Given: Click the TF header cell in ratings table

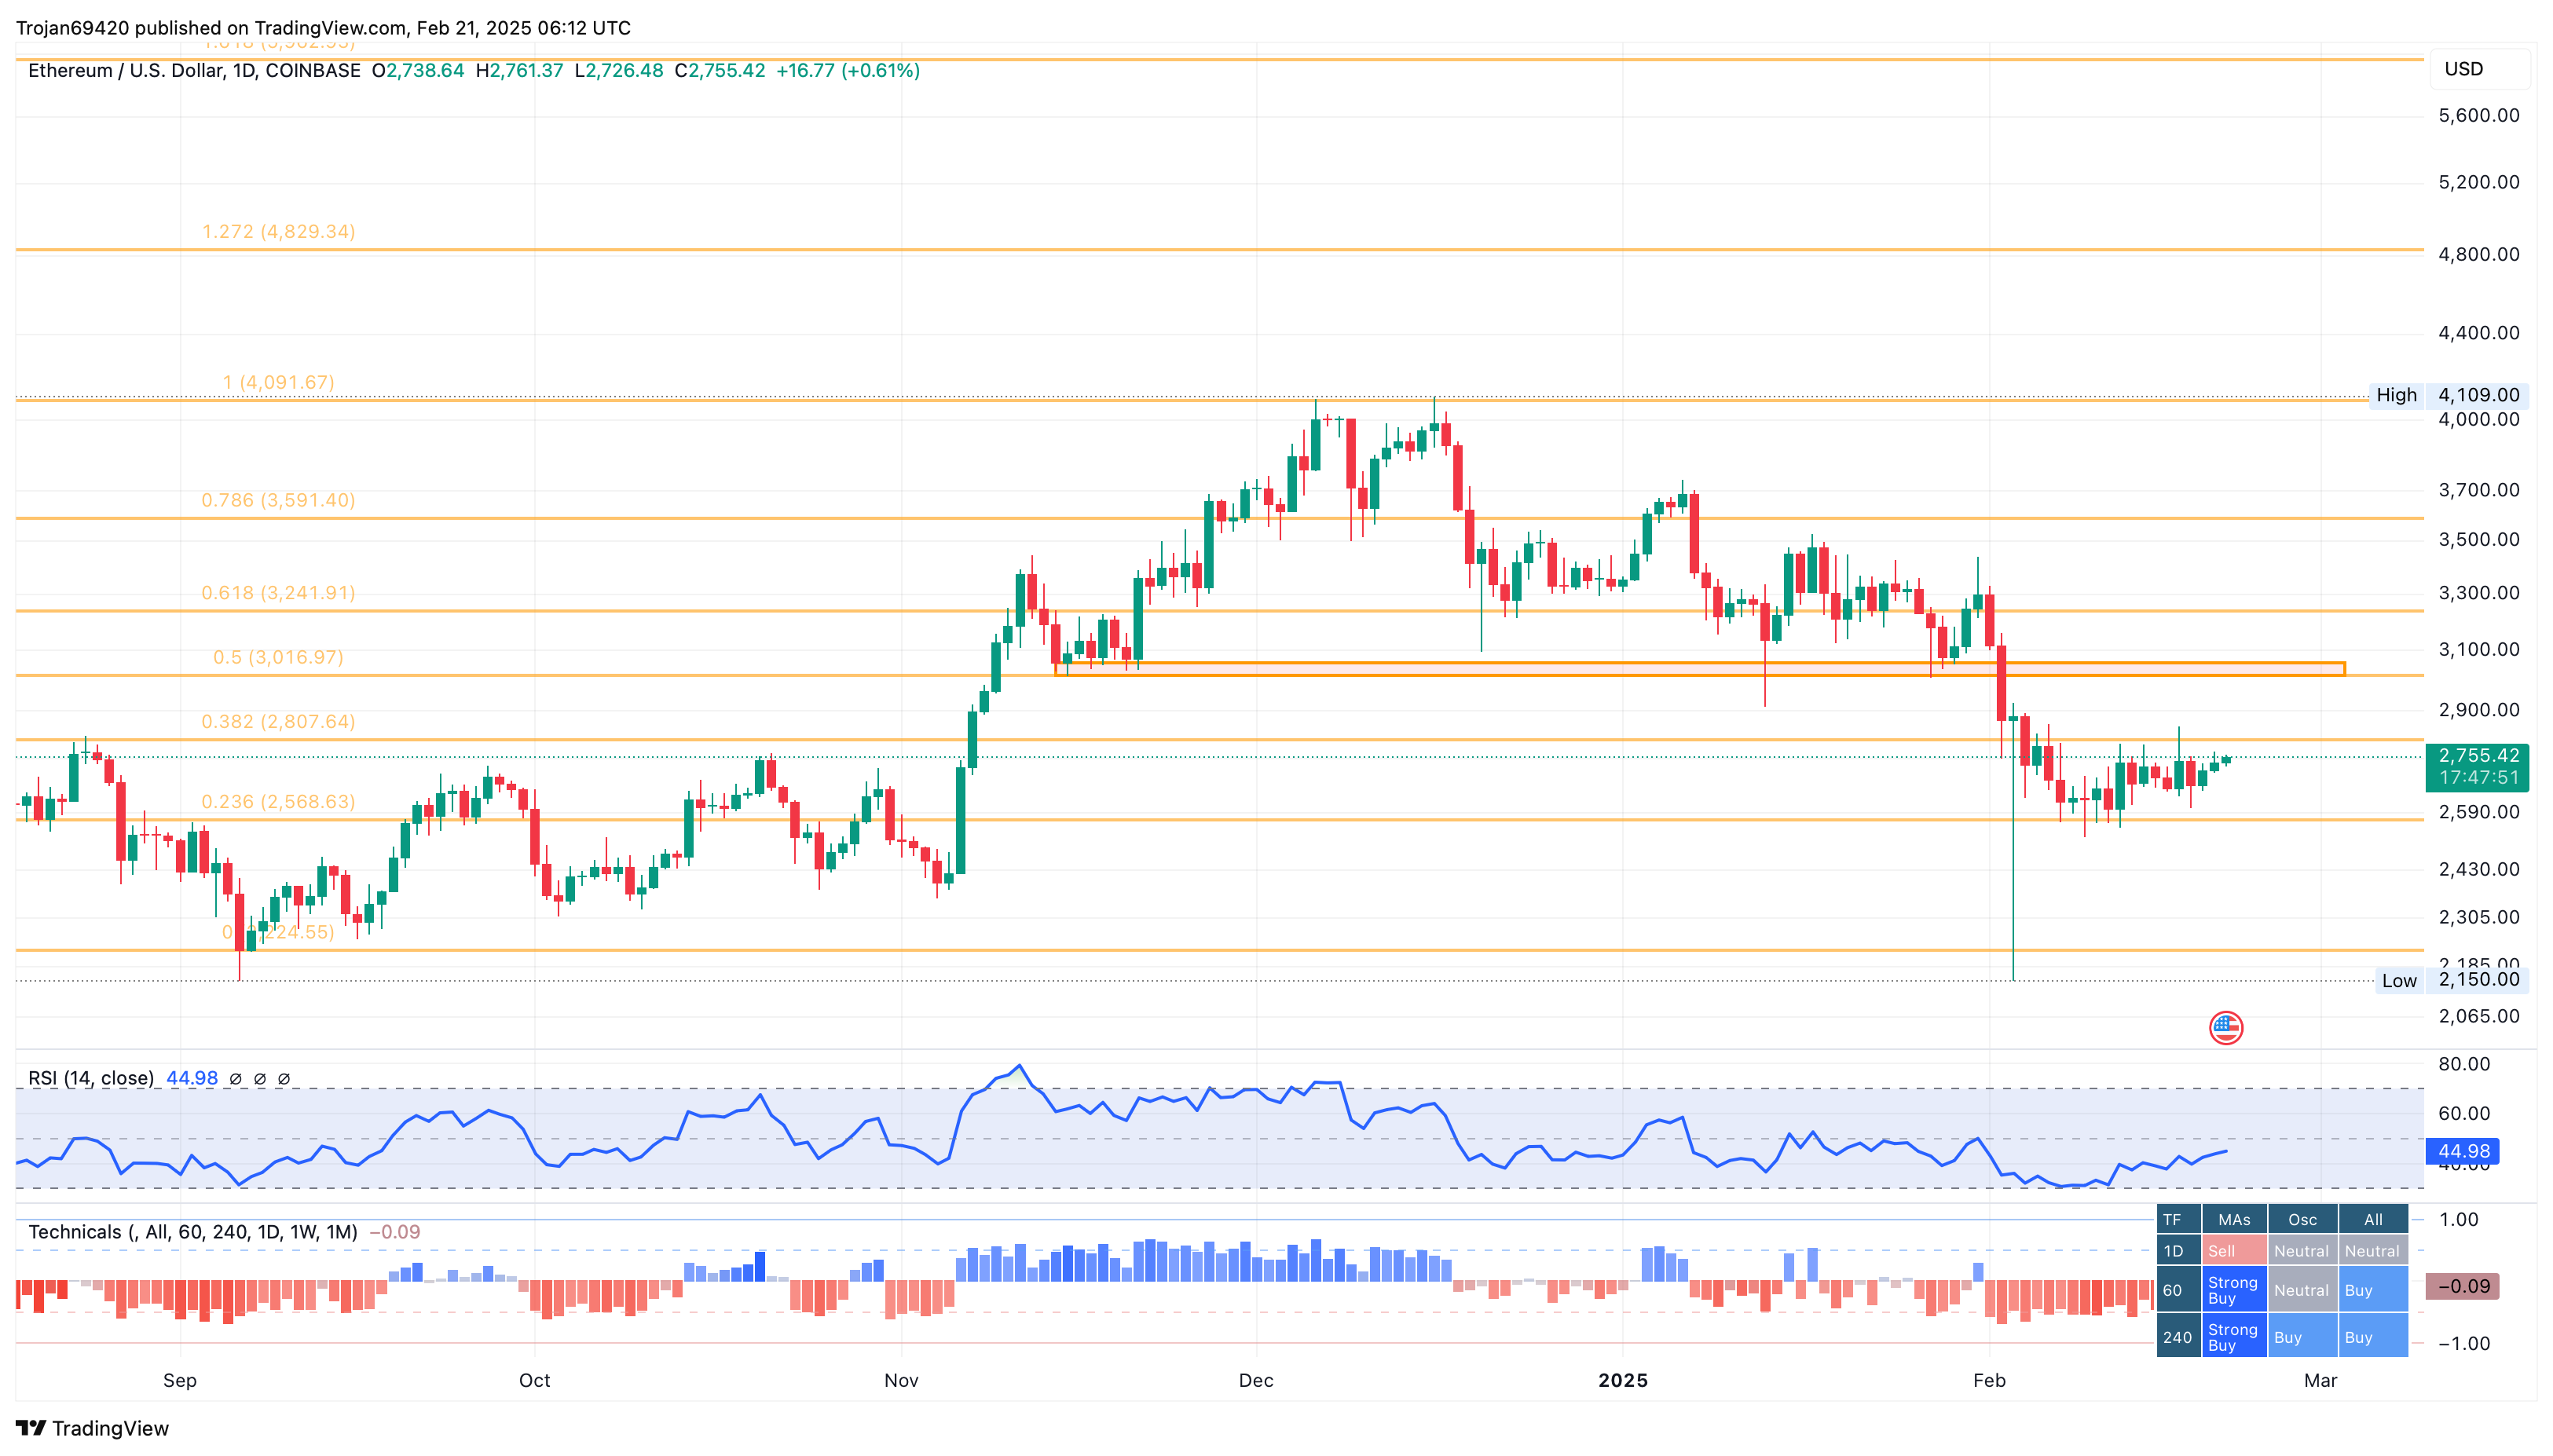Looking at the screenshot, I should click(2179, 1219).
